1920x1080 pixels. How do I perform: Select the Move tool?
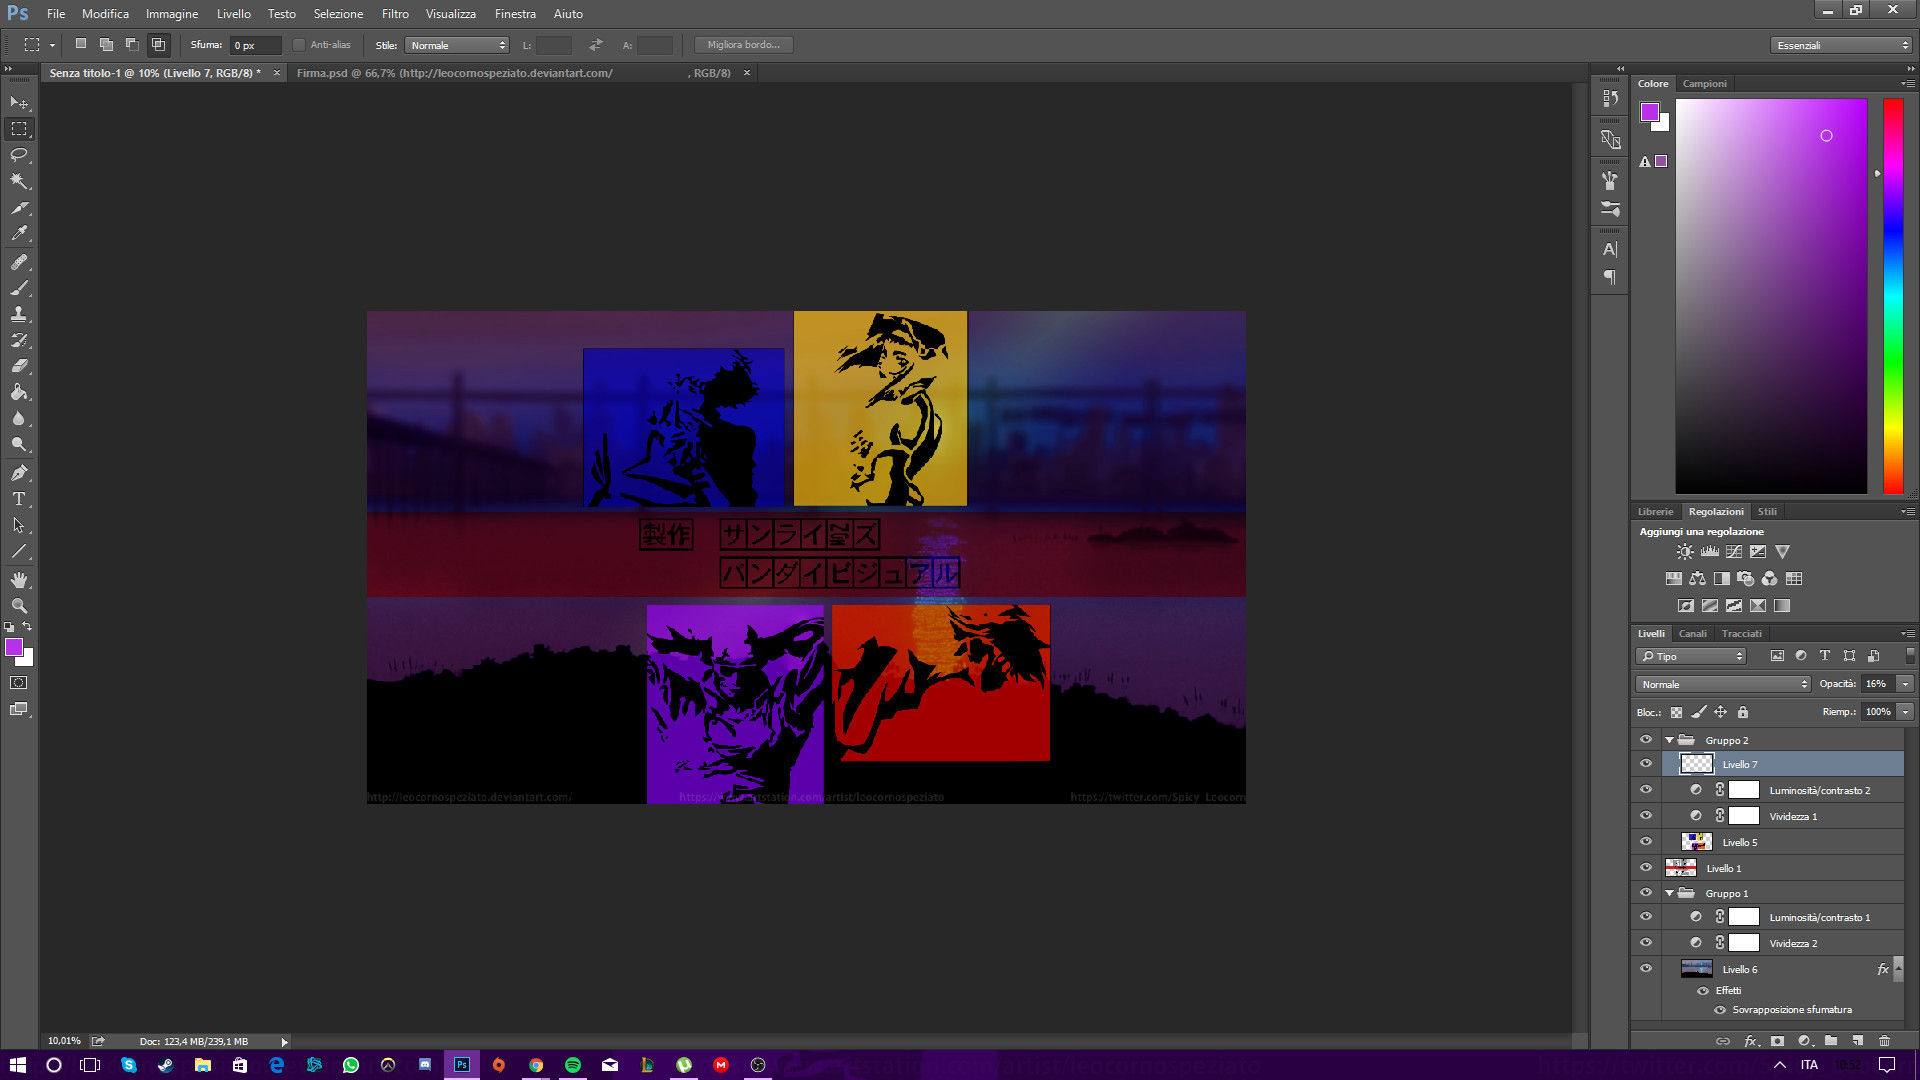click(x=19, y=103)
